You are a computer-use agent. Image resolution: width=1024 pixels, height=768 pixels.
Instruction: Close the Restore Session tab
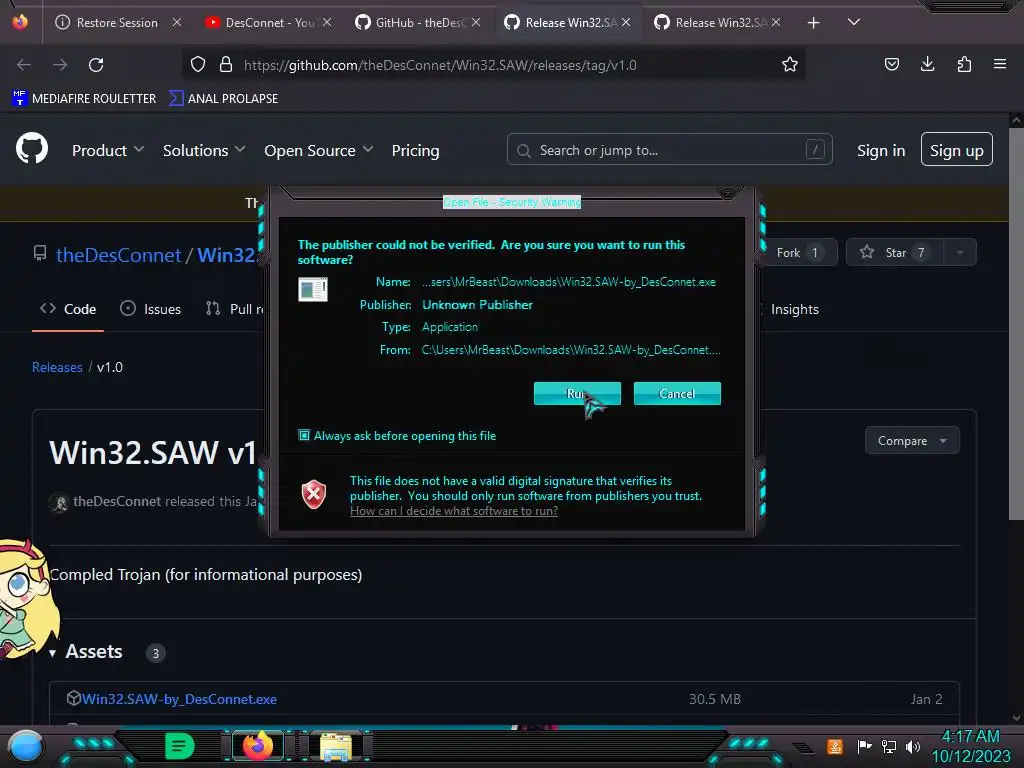click(177, 22)
